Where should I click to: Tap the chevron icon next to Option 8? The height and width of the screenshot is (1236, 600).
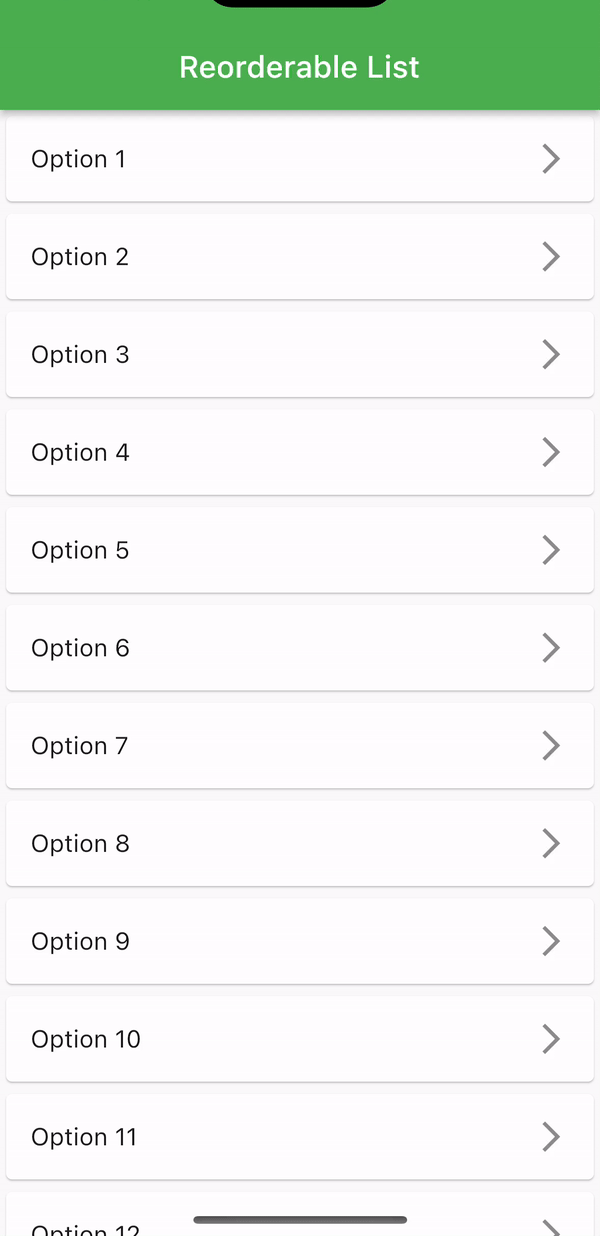click(x=551, y=843)
